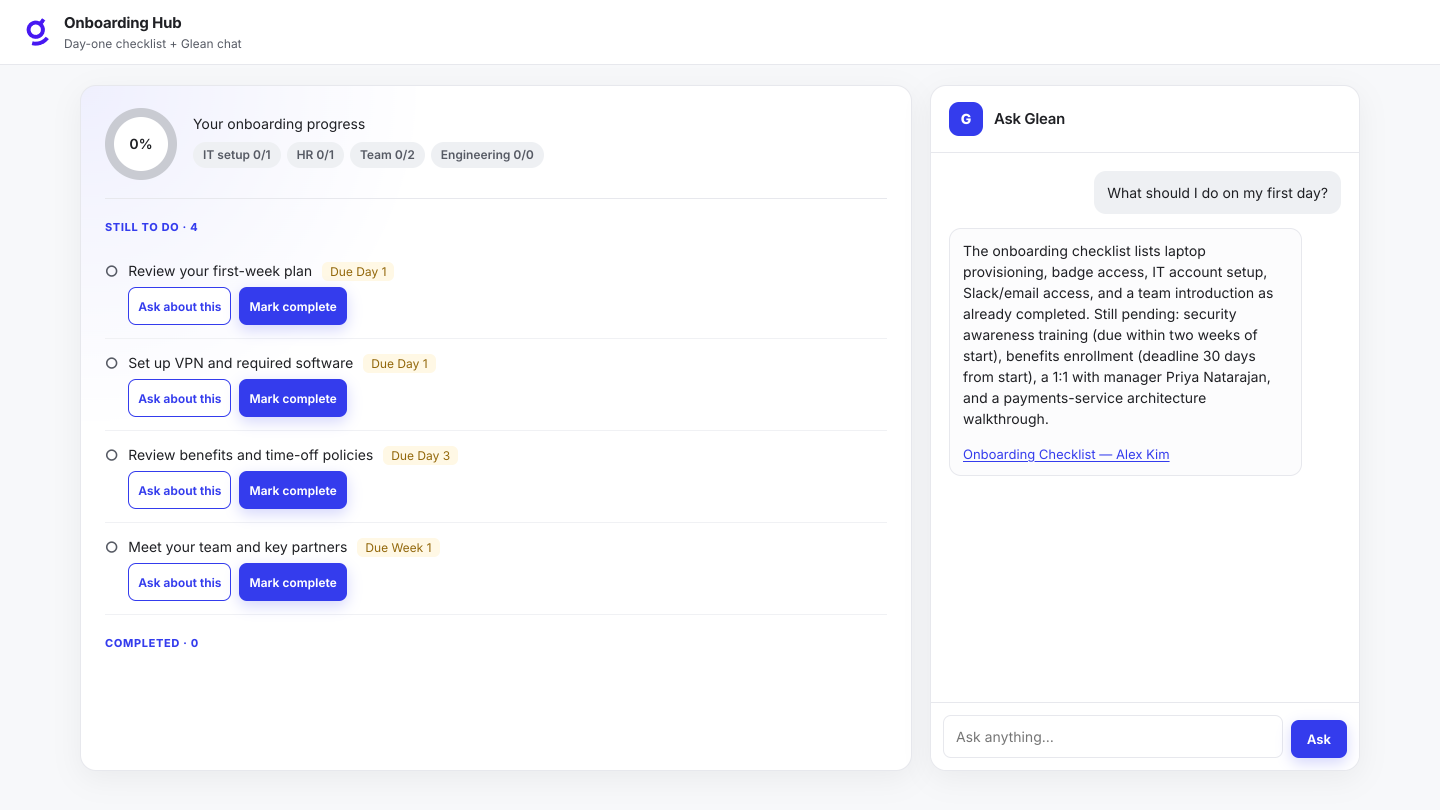The height and width of the screenshot is (810, 1440).
Task: Mark Review benefits and time-off policies complete
Action: coord(293,490)
